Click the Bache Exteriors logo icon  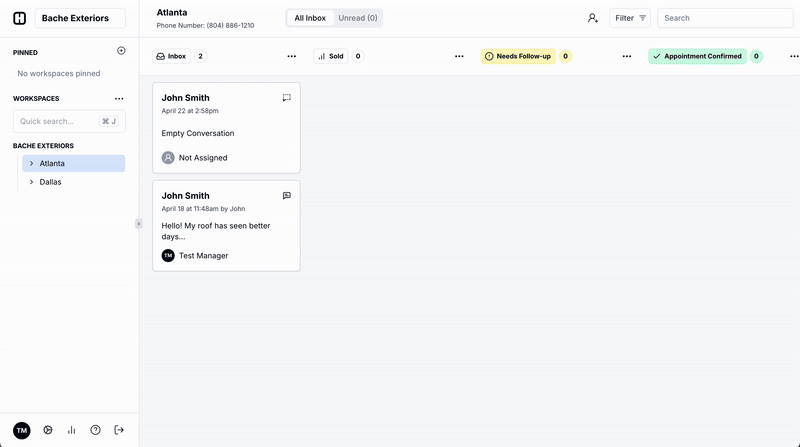[x=19, y=18]
